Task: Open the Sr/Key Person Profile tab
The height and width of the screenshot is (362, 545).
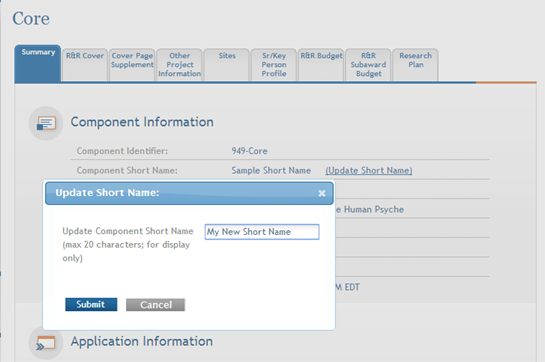Action: (x=274, y=65)
